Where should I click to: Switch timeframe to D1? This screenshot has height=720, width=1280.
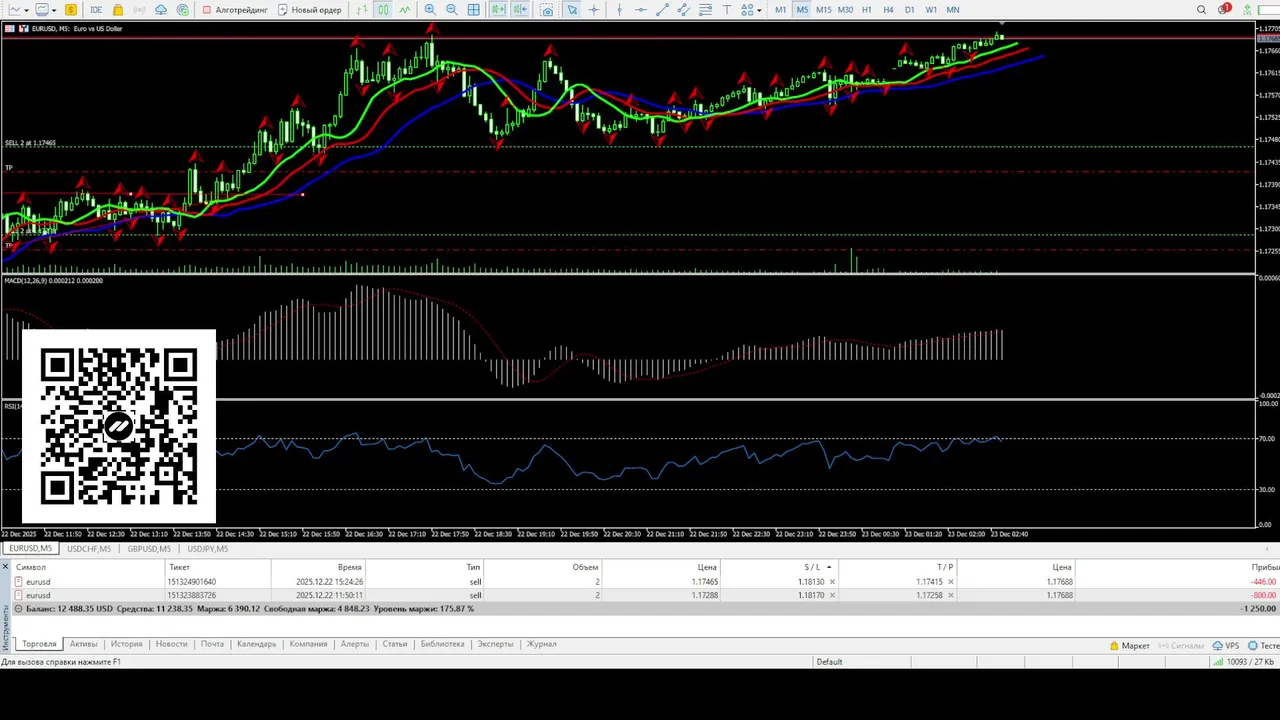pos(910,10)
